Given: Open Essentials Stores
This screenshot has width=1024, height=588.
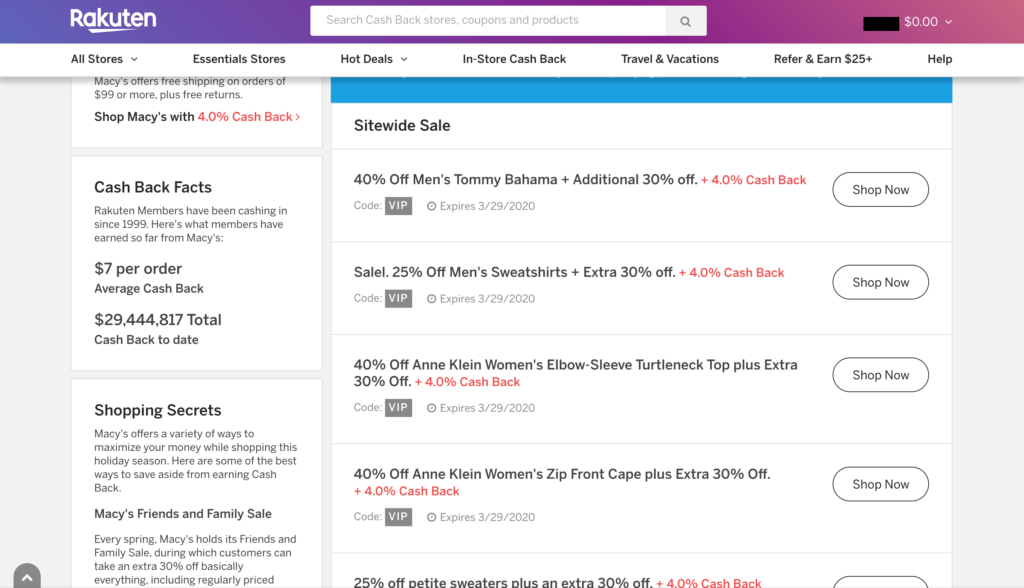Looking at the screenshot, I should point(239,59).
